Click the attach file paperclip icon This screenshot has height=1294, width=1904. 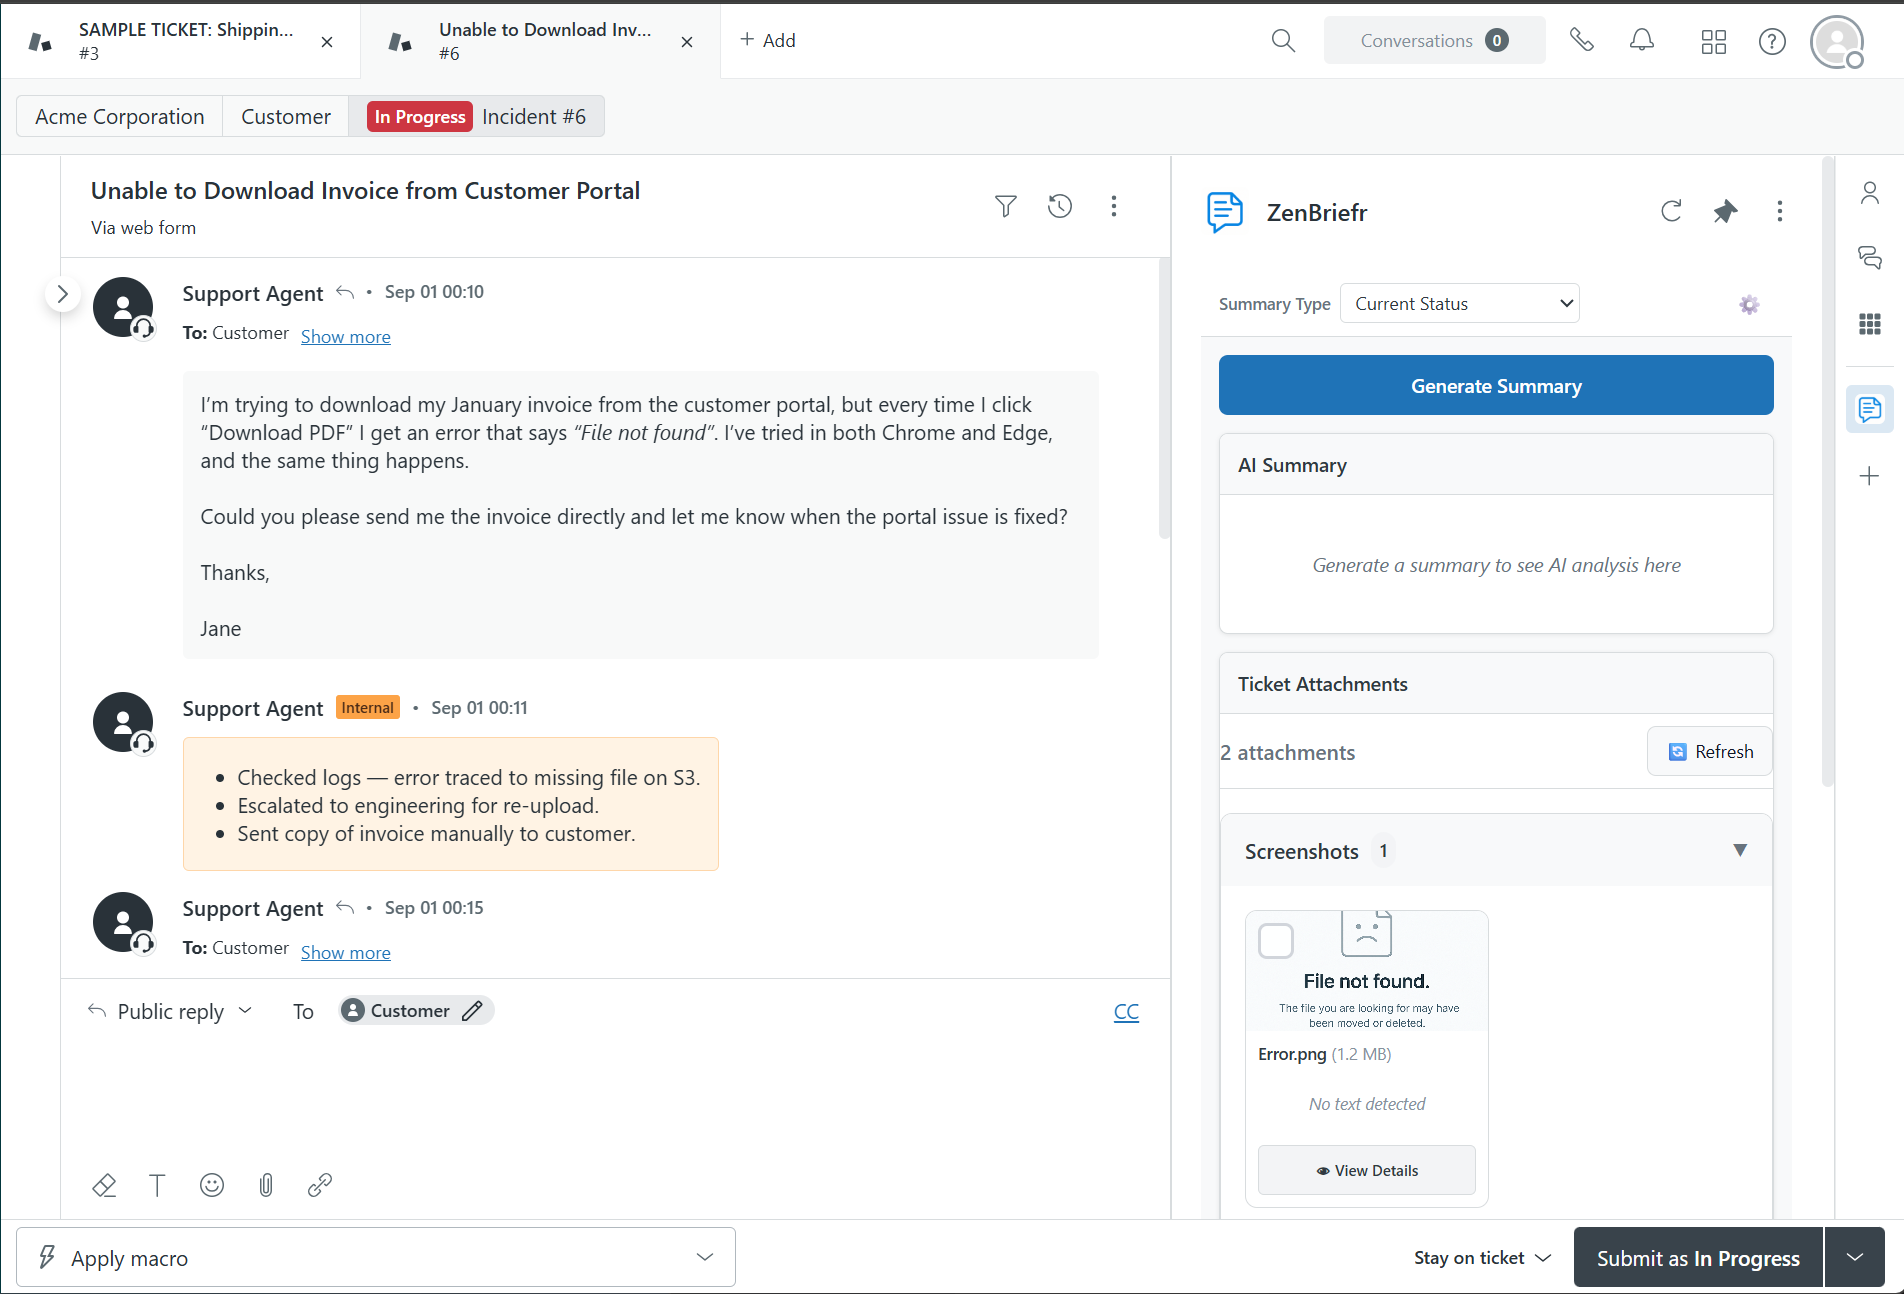pos(266,1185)
